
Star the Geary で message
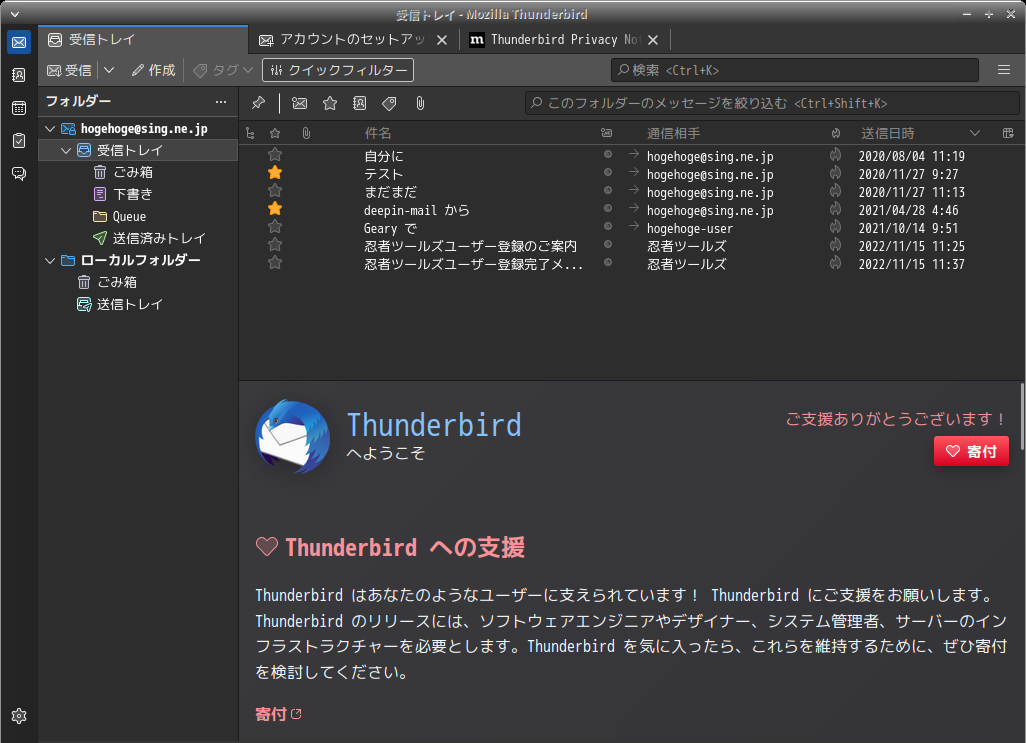tap(275, 227)
